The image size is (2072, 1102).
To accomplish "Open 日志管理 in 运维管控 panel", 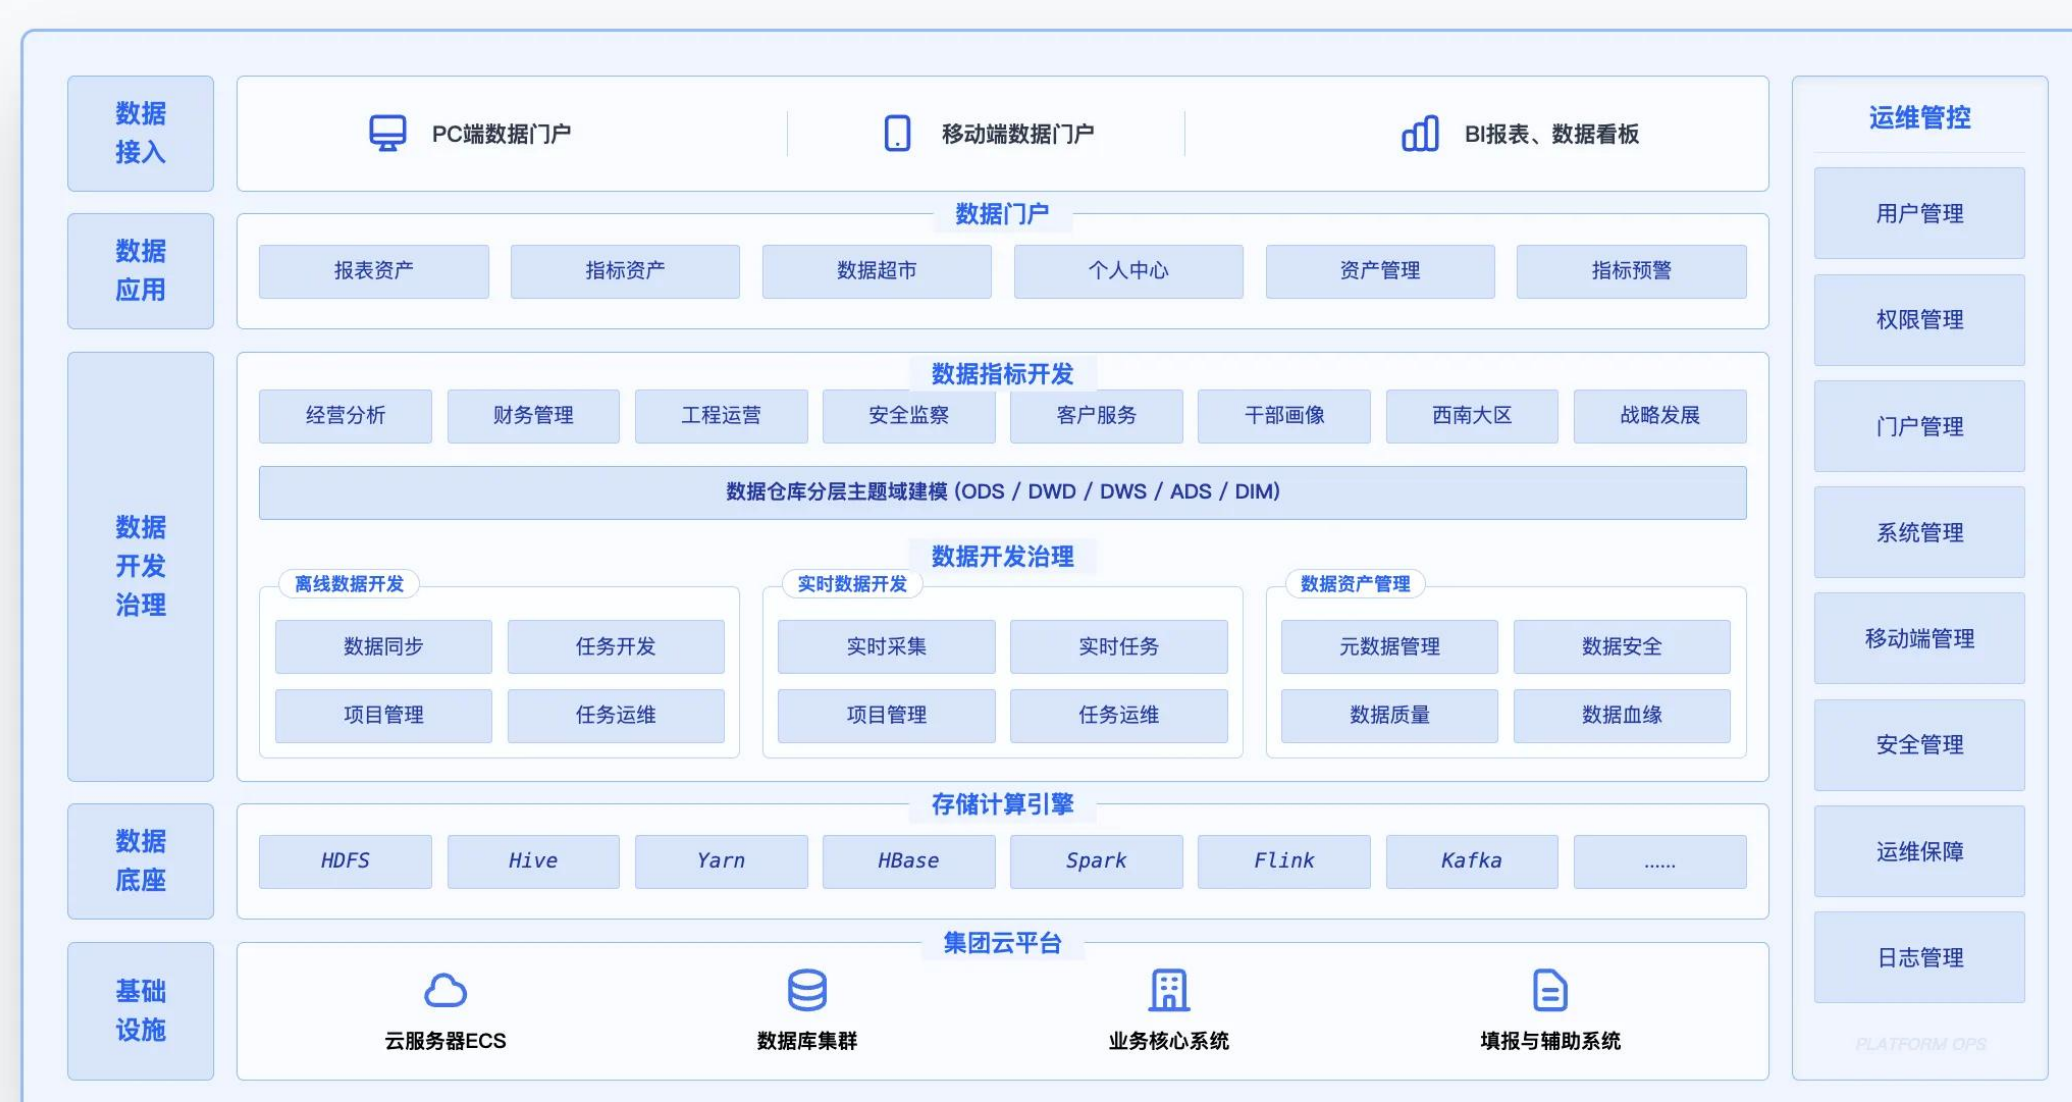I will [x=1919, y=957].
